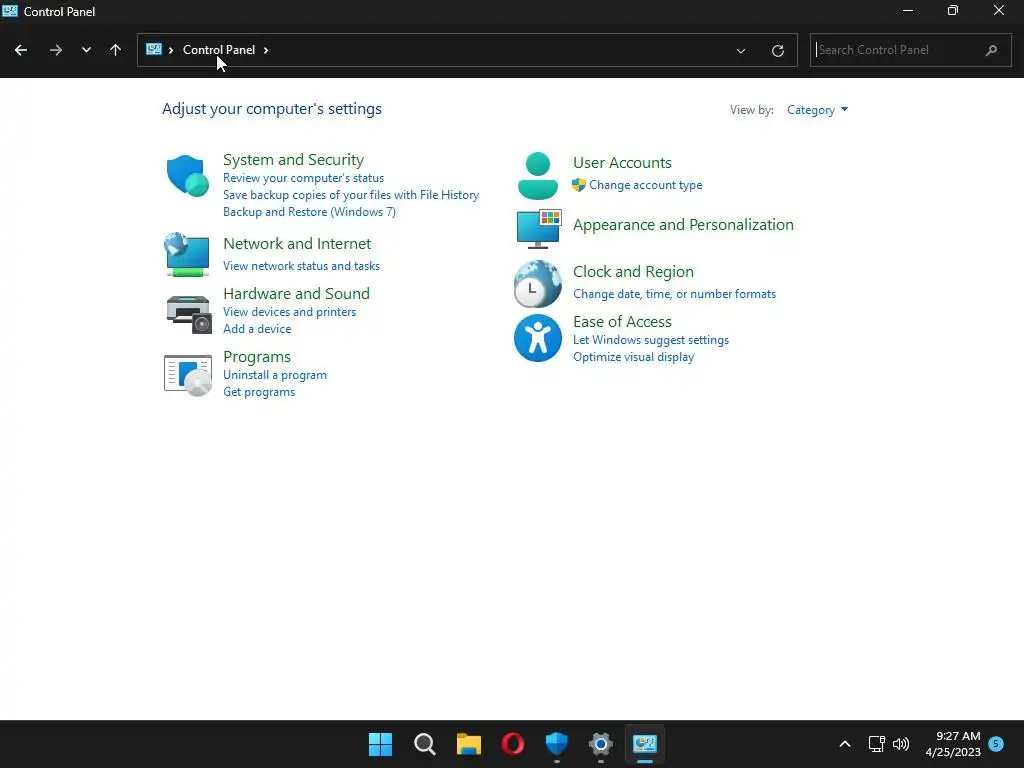Viewport: 1024px width, 768px height.
Task: Open Appearance and Personalization category
Action: 683,225
